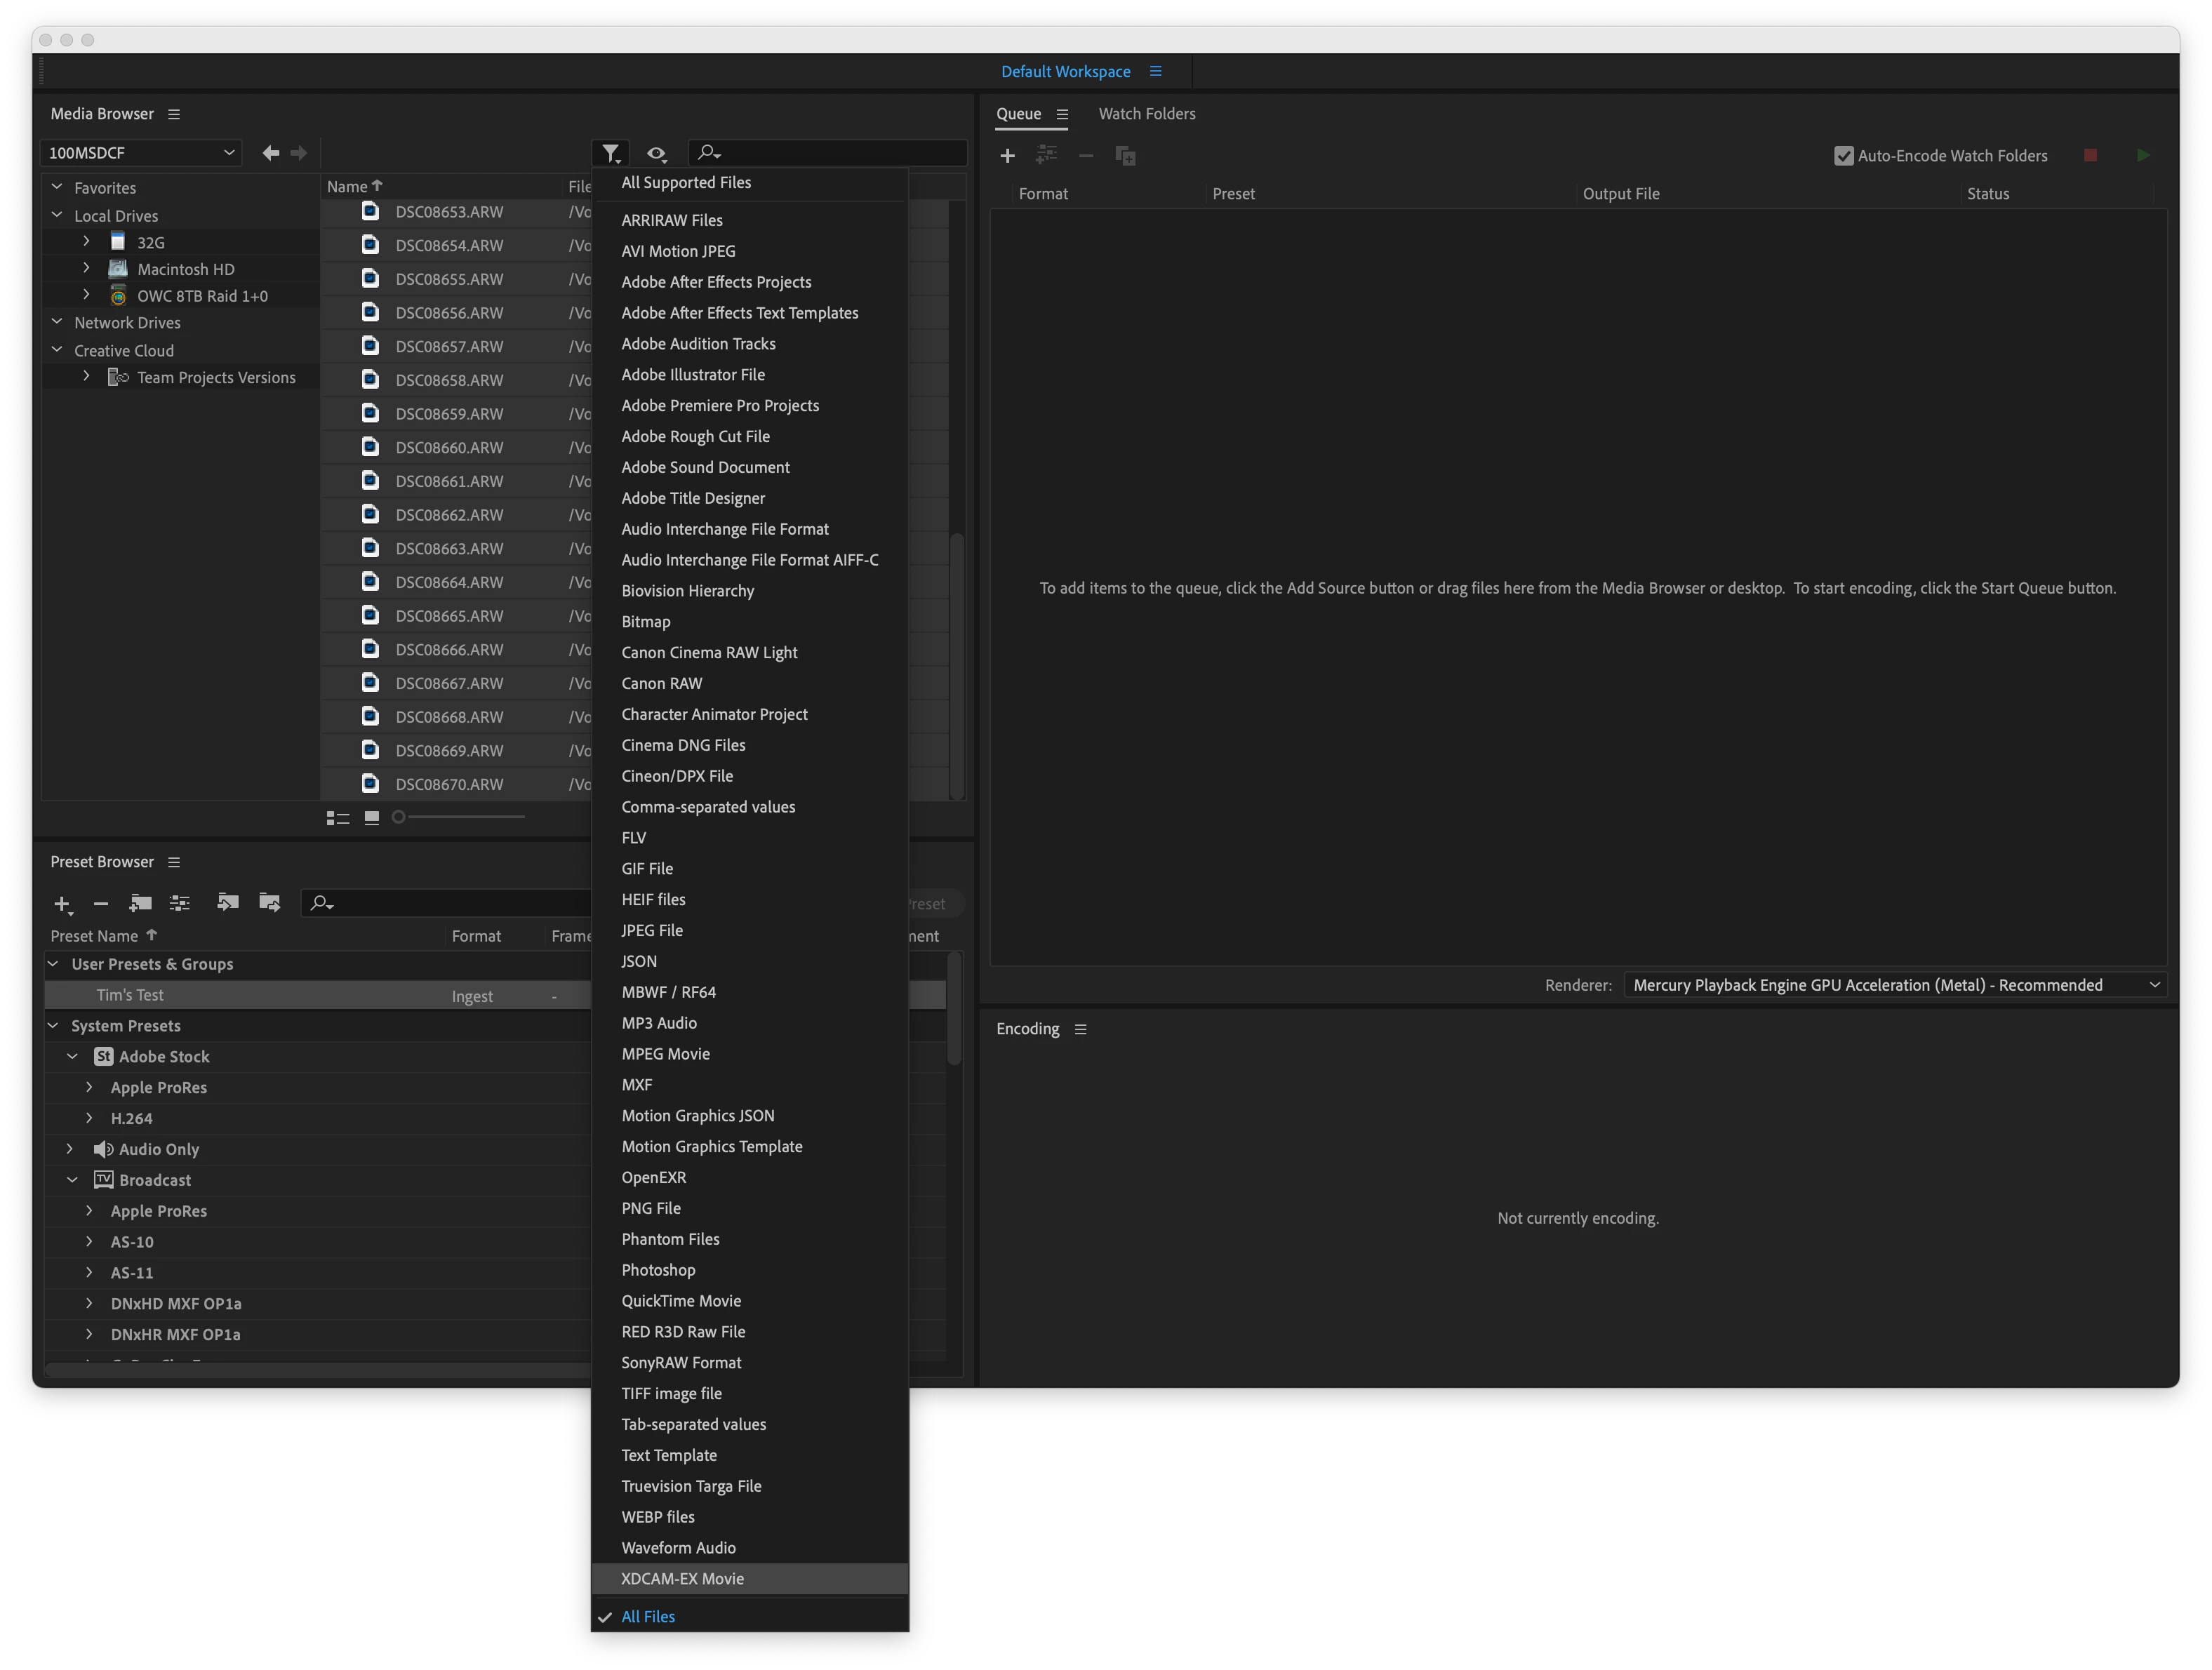The width and height of the screenshot is (2212, 1670).
Task: Click the thumbnail zoom slider handle
Action: pyautogui.click(x=399, y=817)
